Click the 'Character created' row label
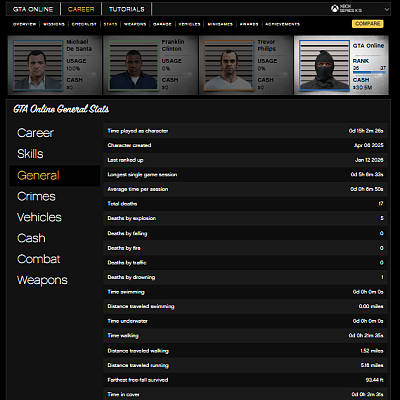The image size is (400, 400). click(x=129, y=145)
